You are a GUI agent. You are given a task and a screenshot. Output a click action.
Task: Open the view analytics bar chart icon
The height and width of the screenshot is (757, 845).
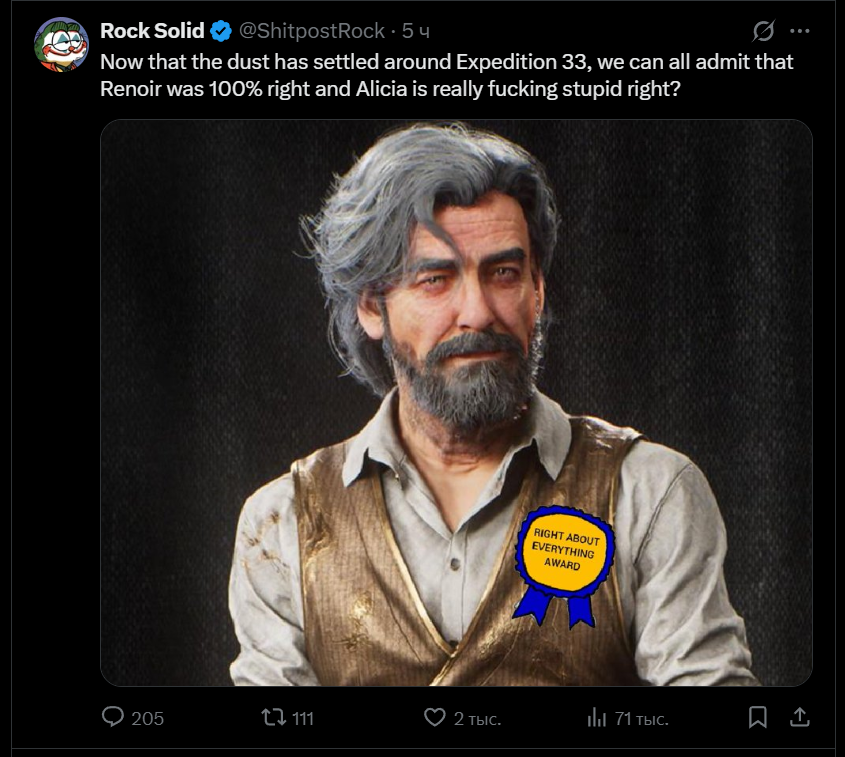click(x=597, y=717)
